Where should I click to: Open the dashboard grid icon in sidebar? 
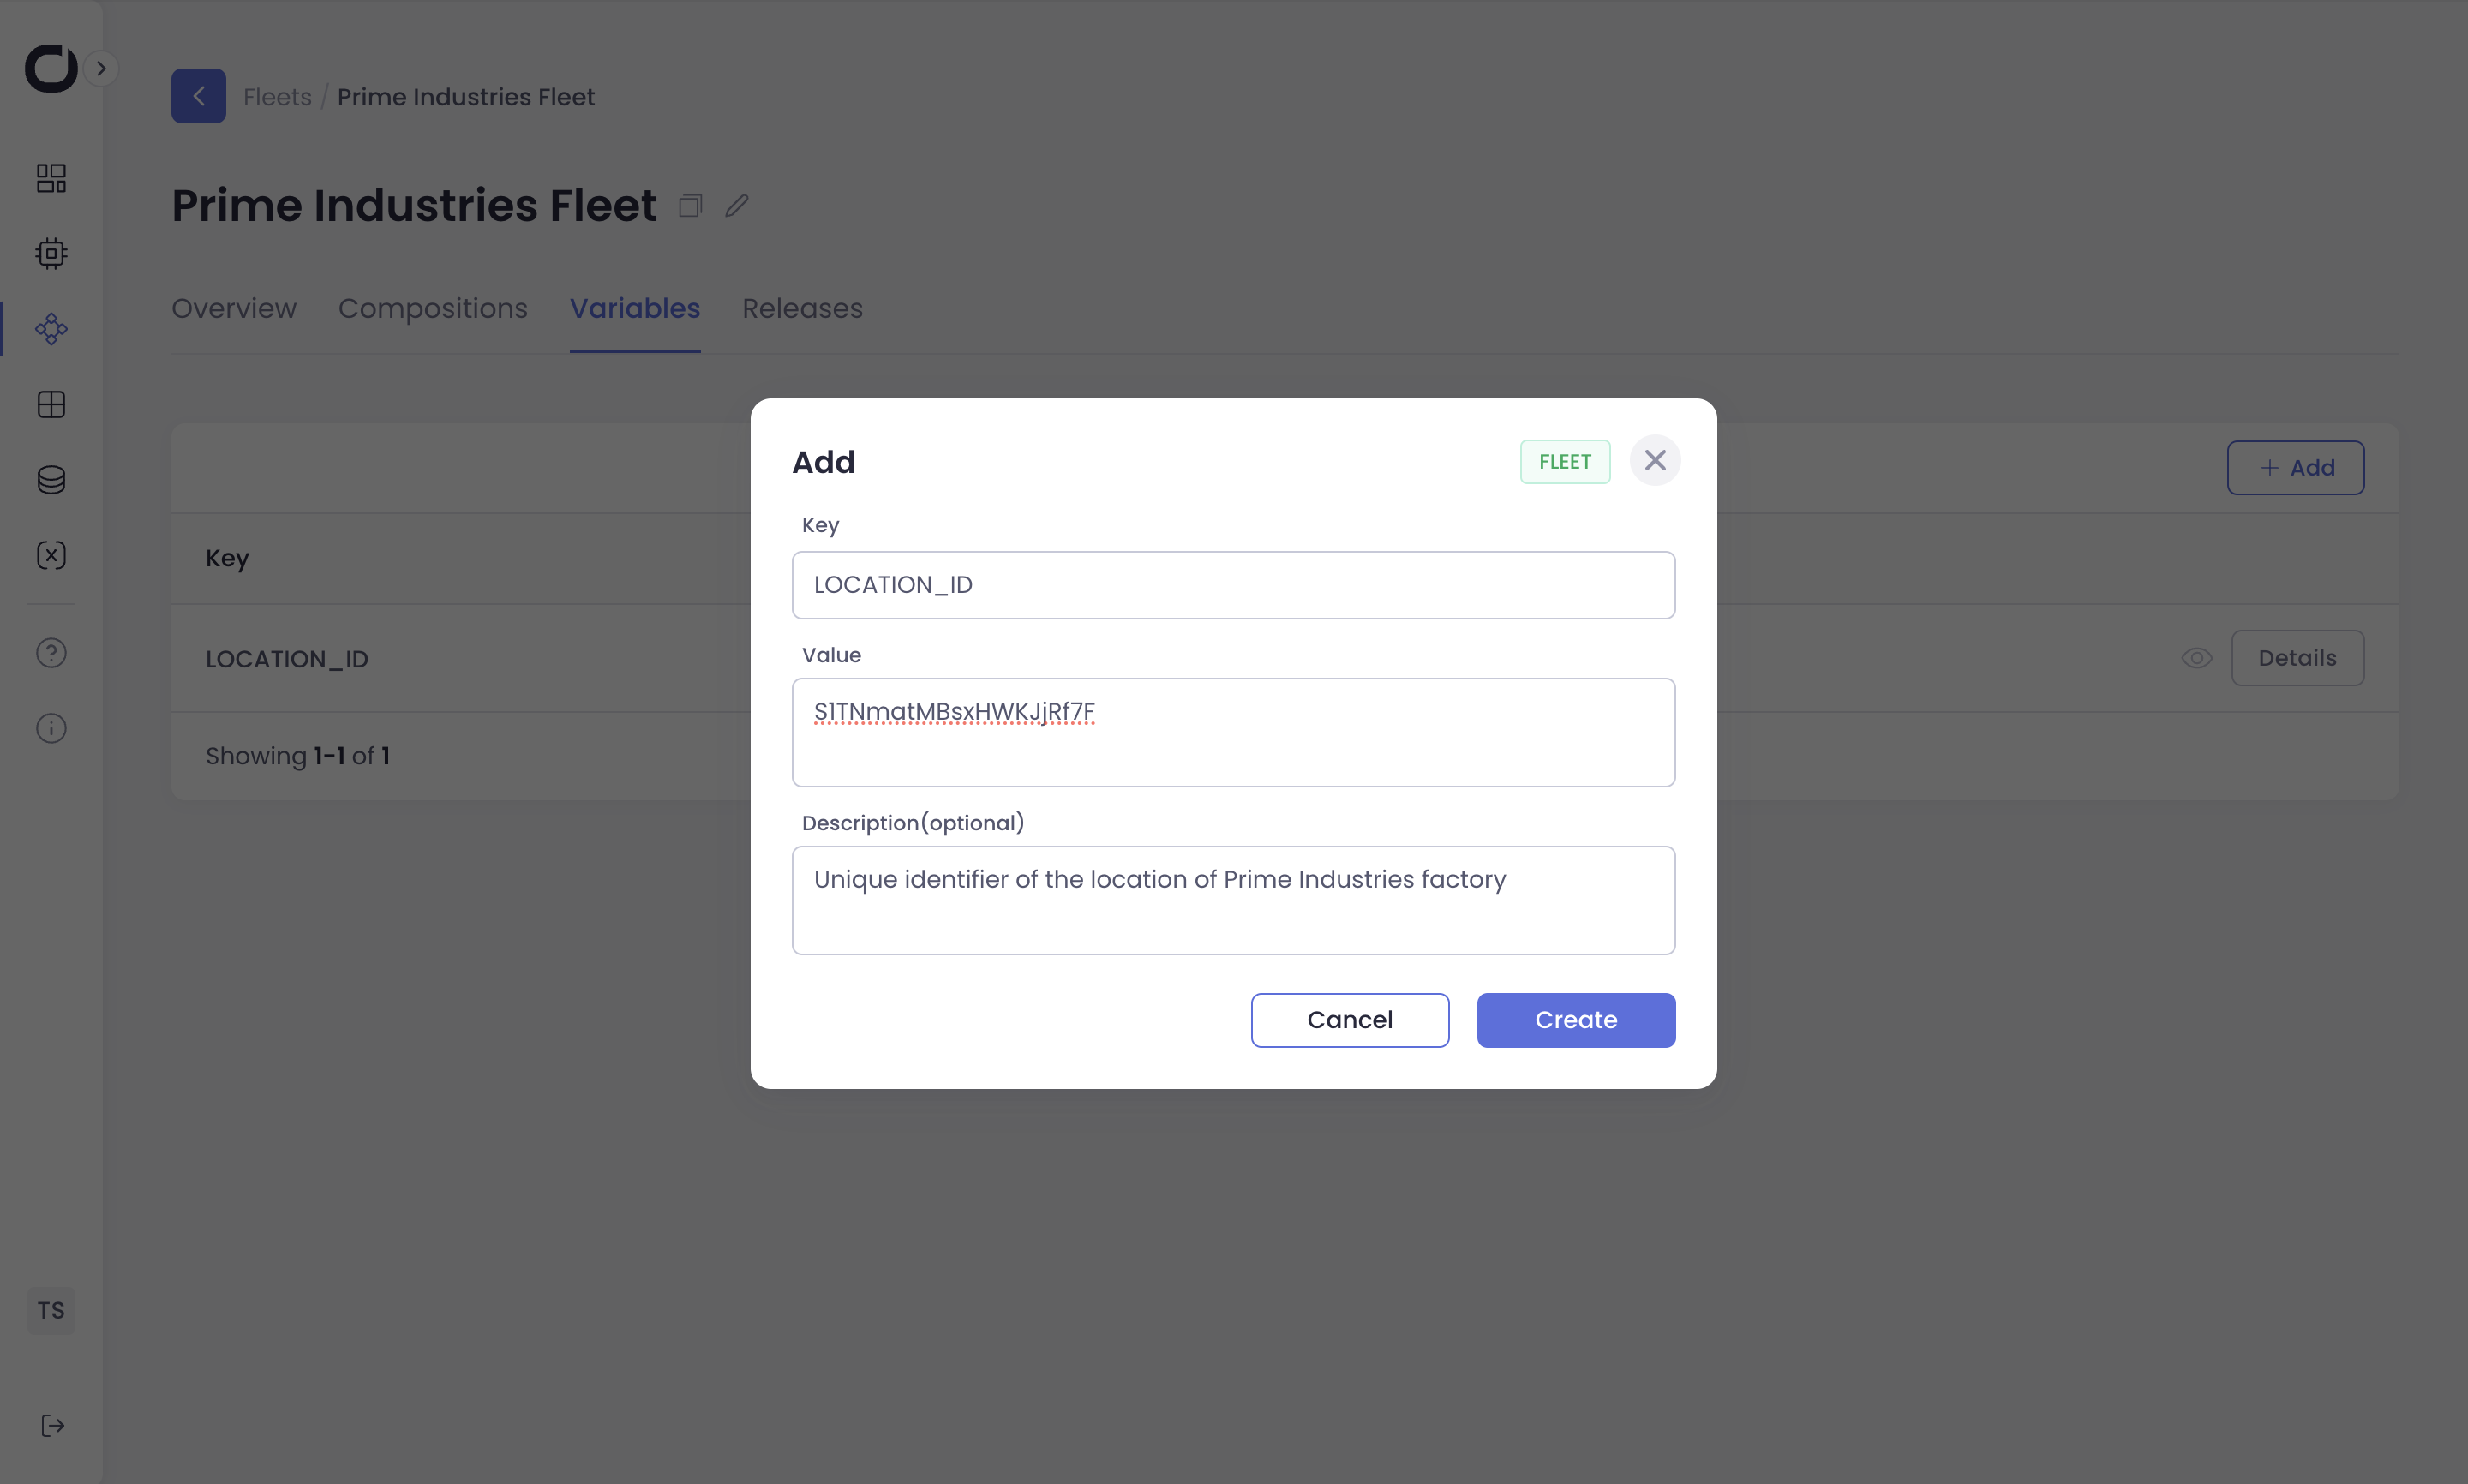coord(51,178)
